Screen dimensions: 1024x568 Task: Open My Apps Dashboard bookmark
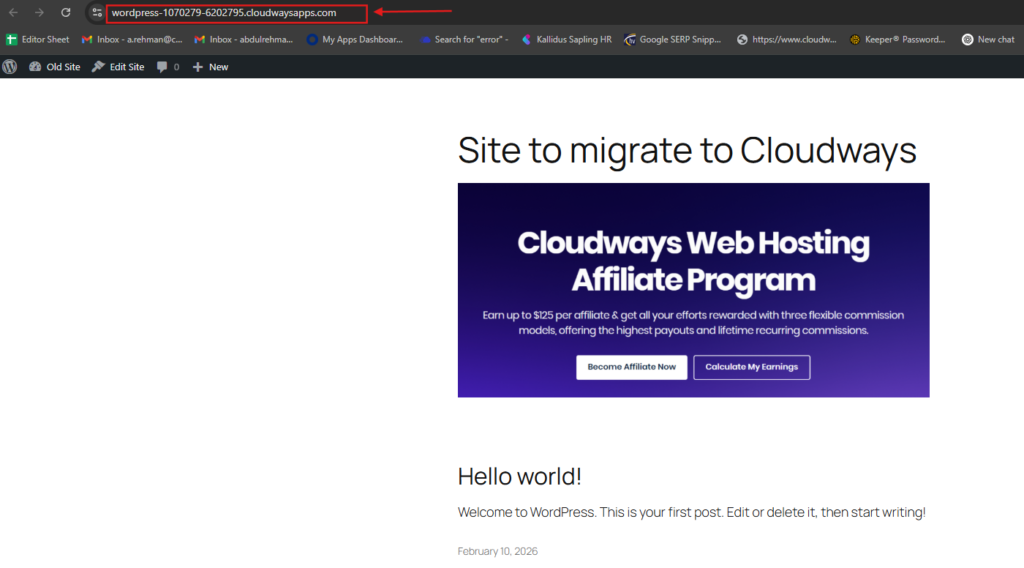click(355, 40)
